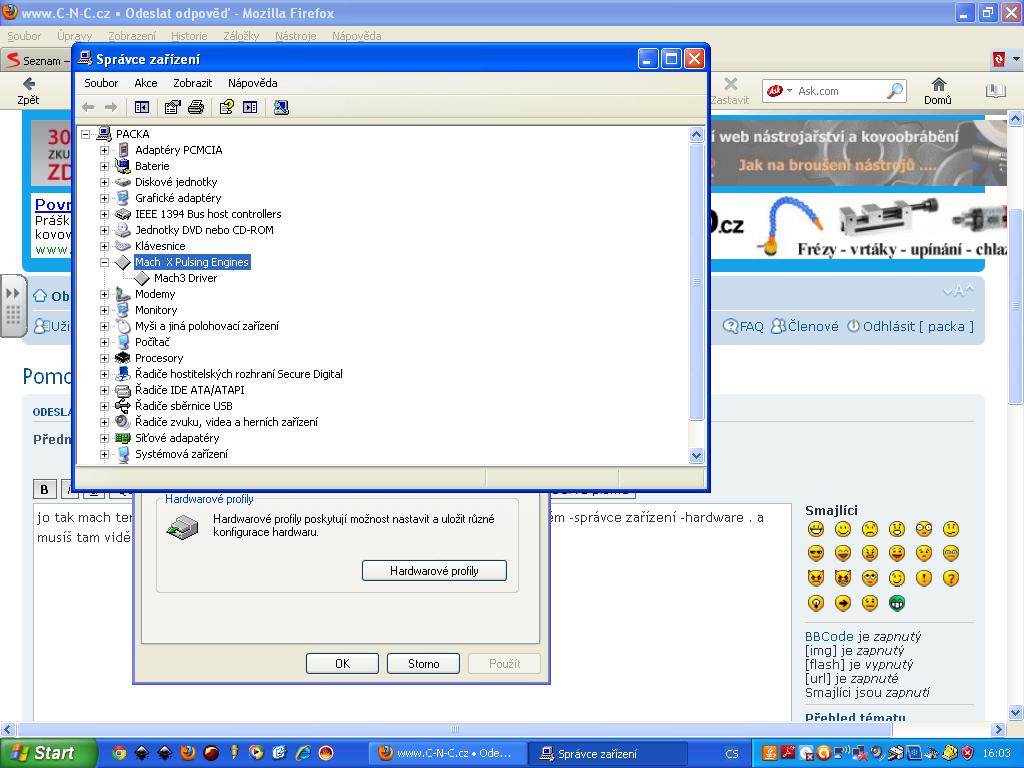This screenshot has width=1024, height=768.
Task: Open Properties via the toolbar properties icon
Action: coord(173,107)
